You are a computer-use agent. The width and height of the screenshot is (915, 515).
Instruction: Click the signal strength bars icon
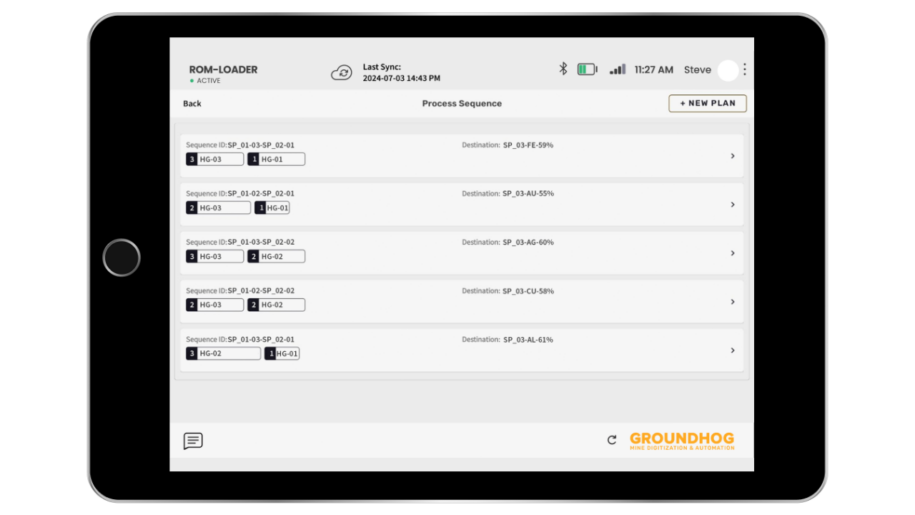point(617,69)
